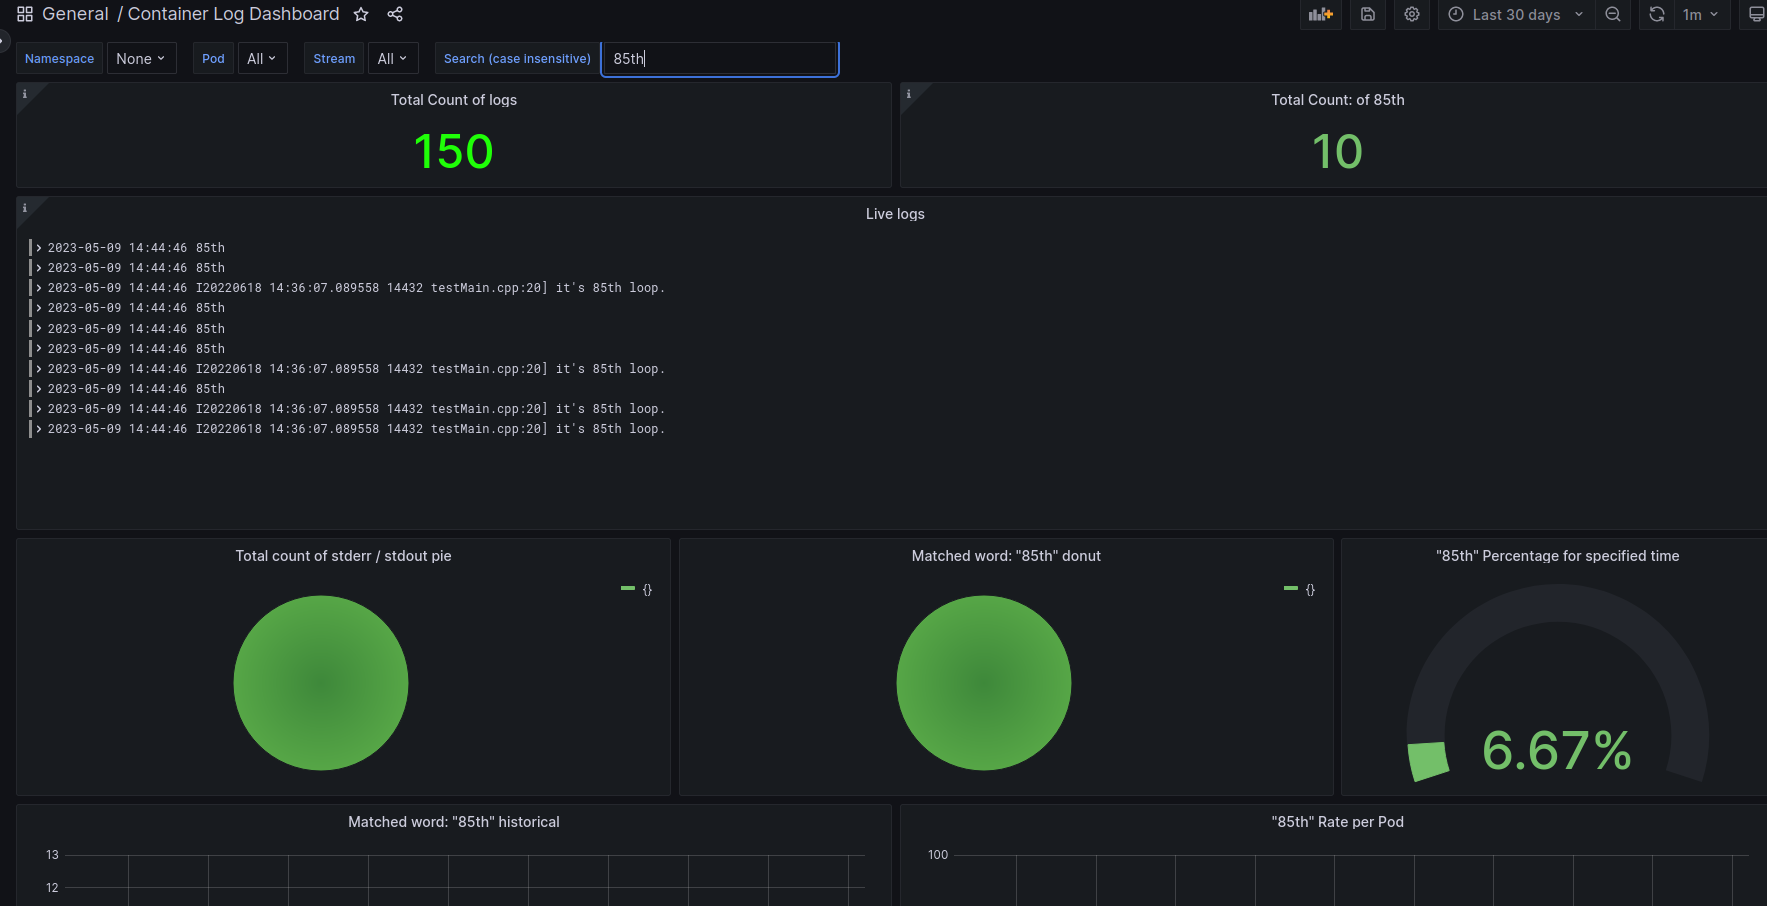Toggle the stderr / stdout pie legend series
The height and width of the screenshot is (906, 1767).
point(637,589)
